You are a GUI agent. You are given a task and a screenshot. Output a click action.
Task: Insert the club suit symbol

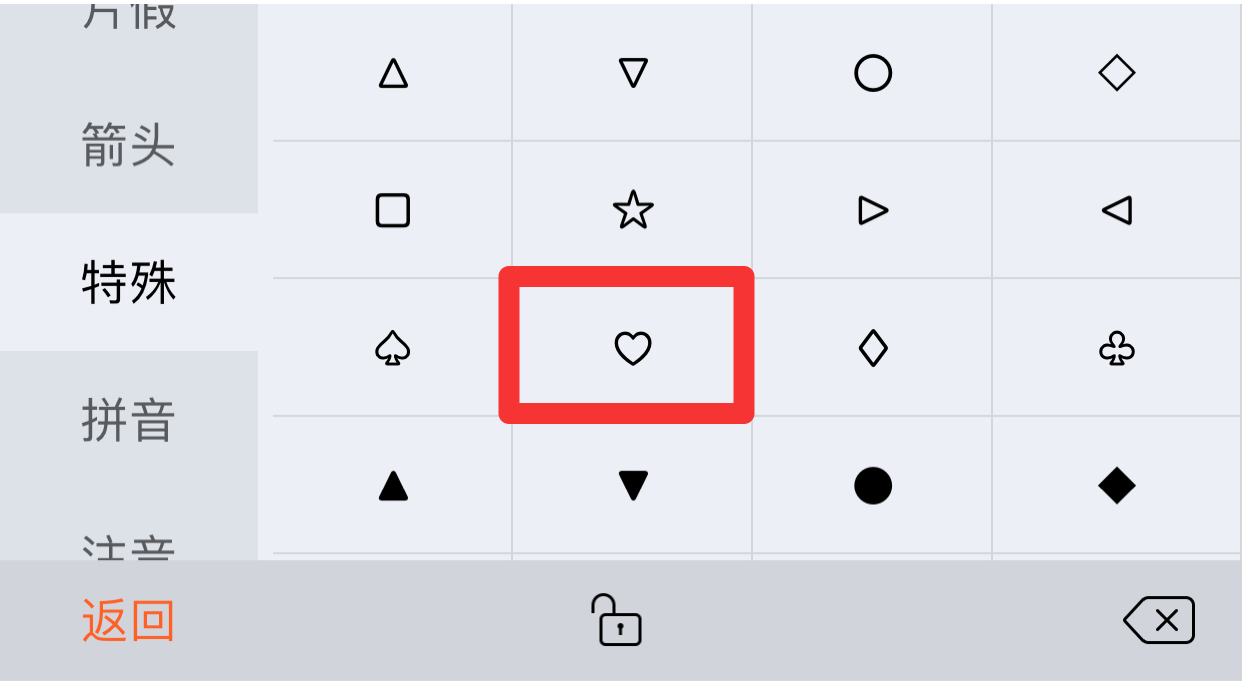point(1116,348)
